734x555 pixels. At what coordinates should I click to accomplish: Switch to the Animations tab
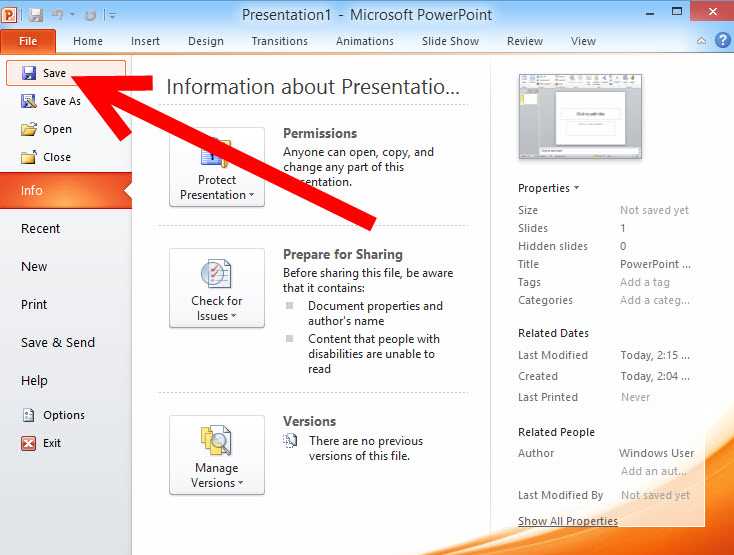pos(365,41)
